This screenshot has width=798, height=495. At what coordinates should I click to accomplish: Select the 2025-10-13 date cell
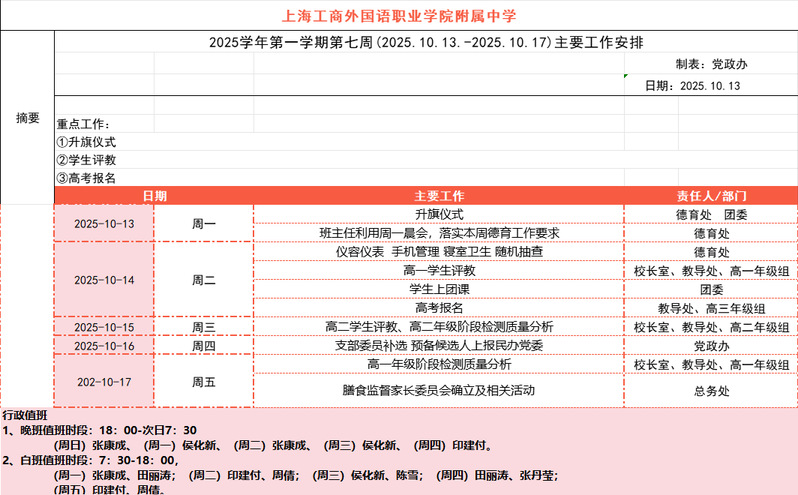pos(104,224)
